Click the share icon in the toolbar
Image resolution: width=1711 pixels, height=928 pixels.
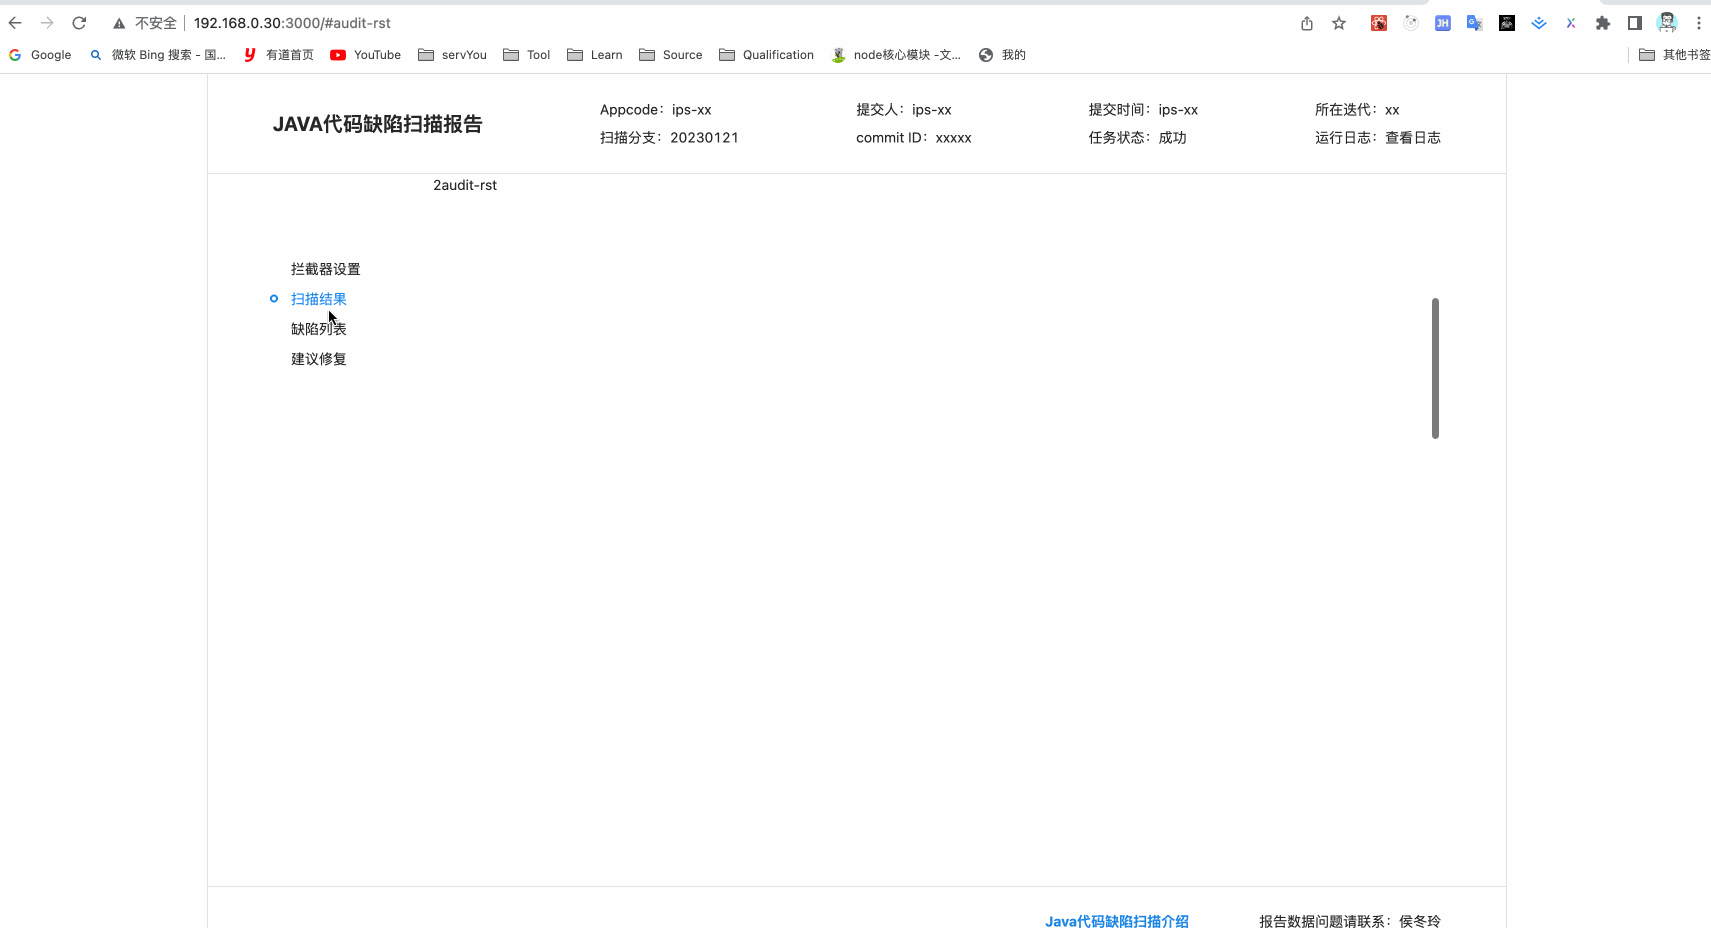tap(1306, 23)
